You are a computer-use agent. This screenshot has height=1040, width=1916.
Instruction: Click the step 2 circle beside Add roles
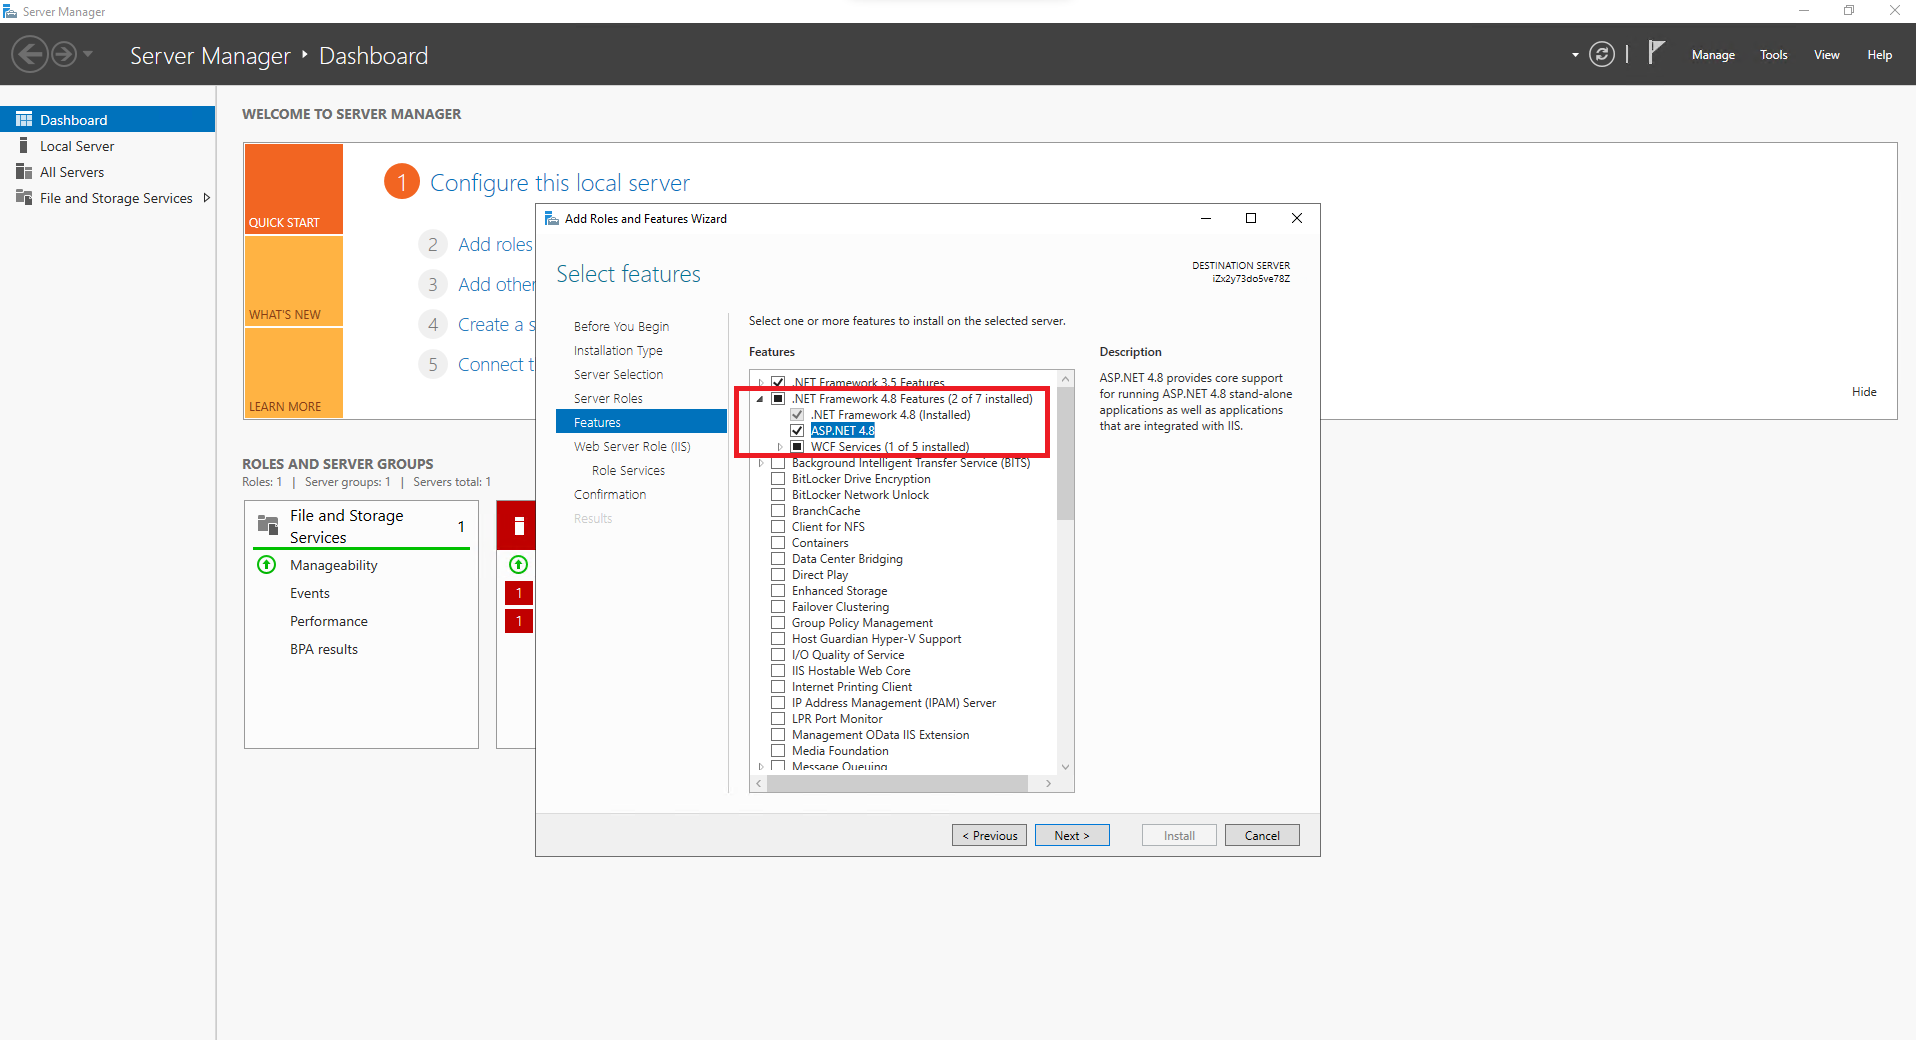click(x=432, y=245)
